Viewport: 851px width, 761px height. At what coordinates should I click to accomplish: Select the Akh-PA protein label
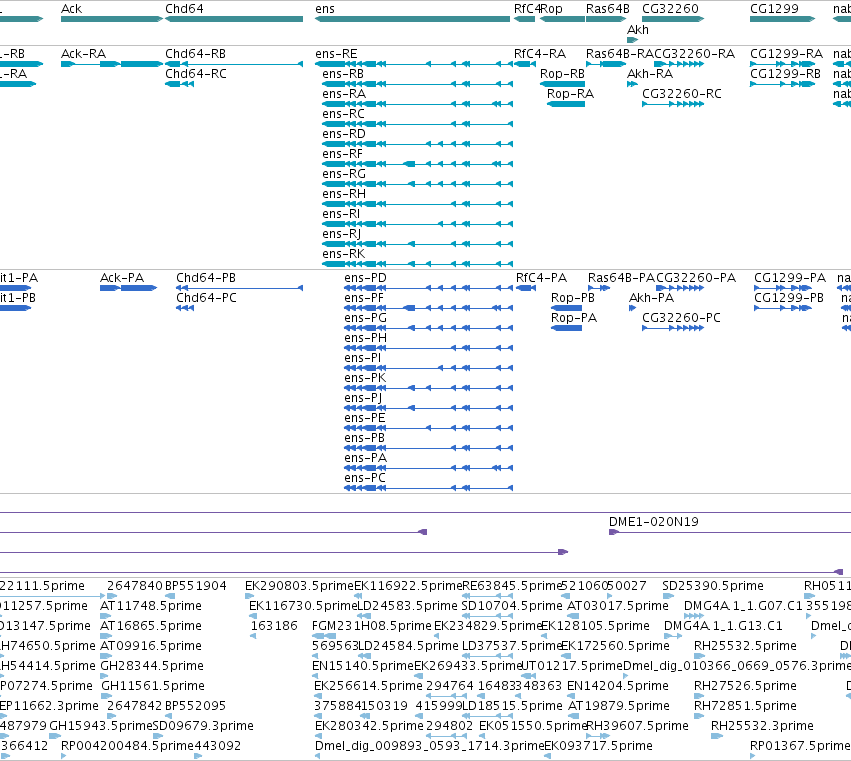pos(651,298)
